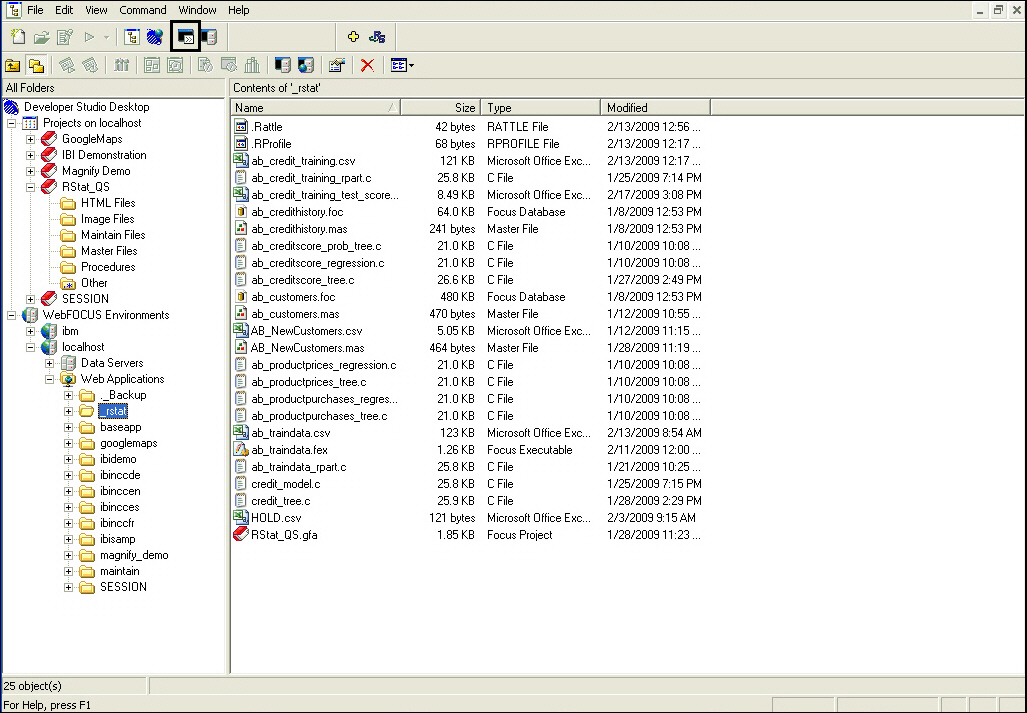
Task: Click the yellow plus add icon
Action: point(353,37)
